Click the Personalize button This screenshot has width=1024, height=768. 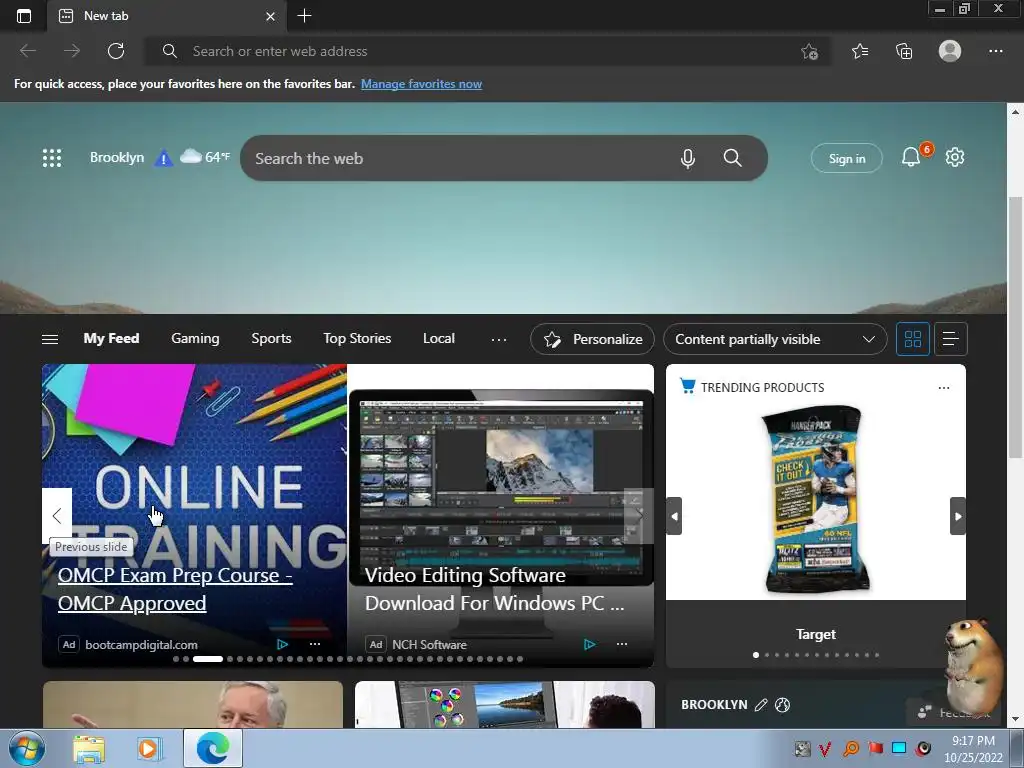[x=592, y=339]
